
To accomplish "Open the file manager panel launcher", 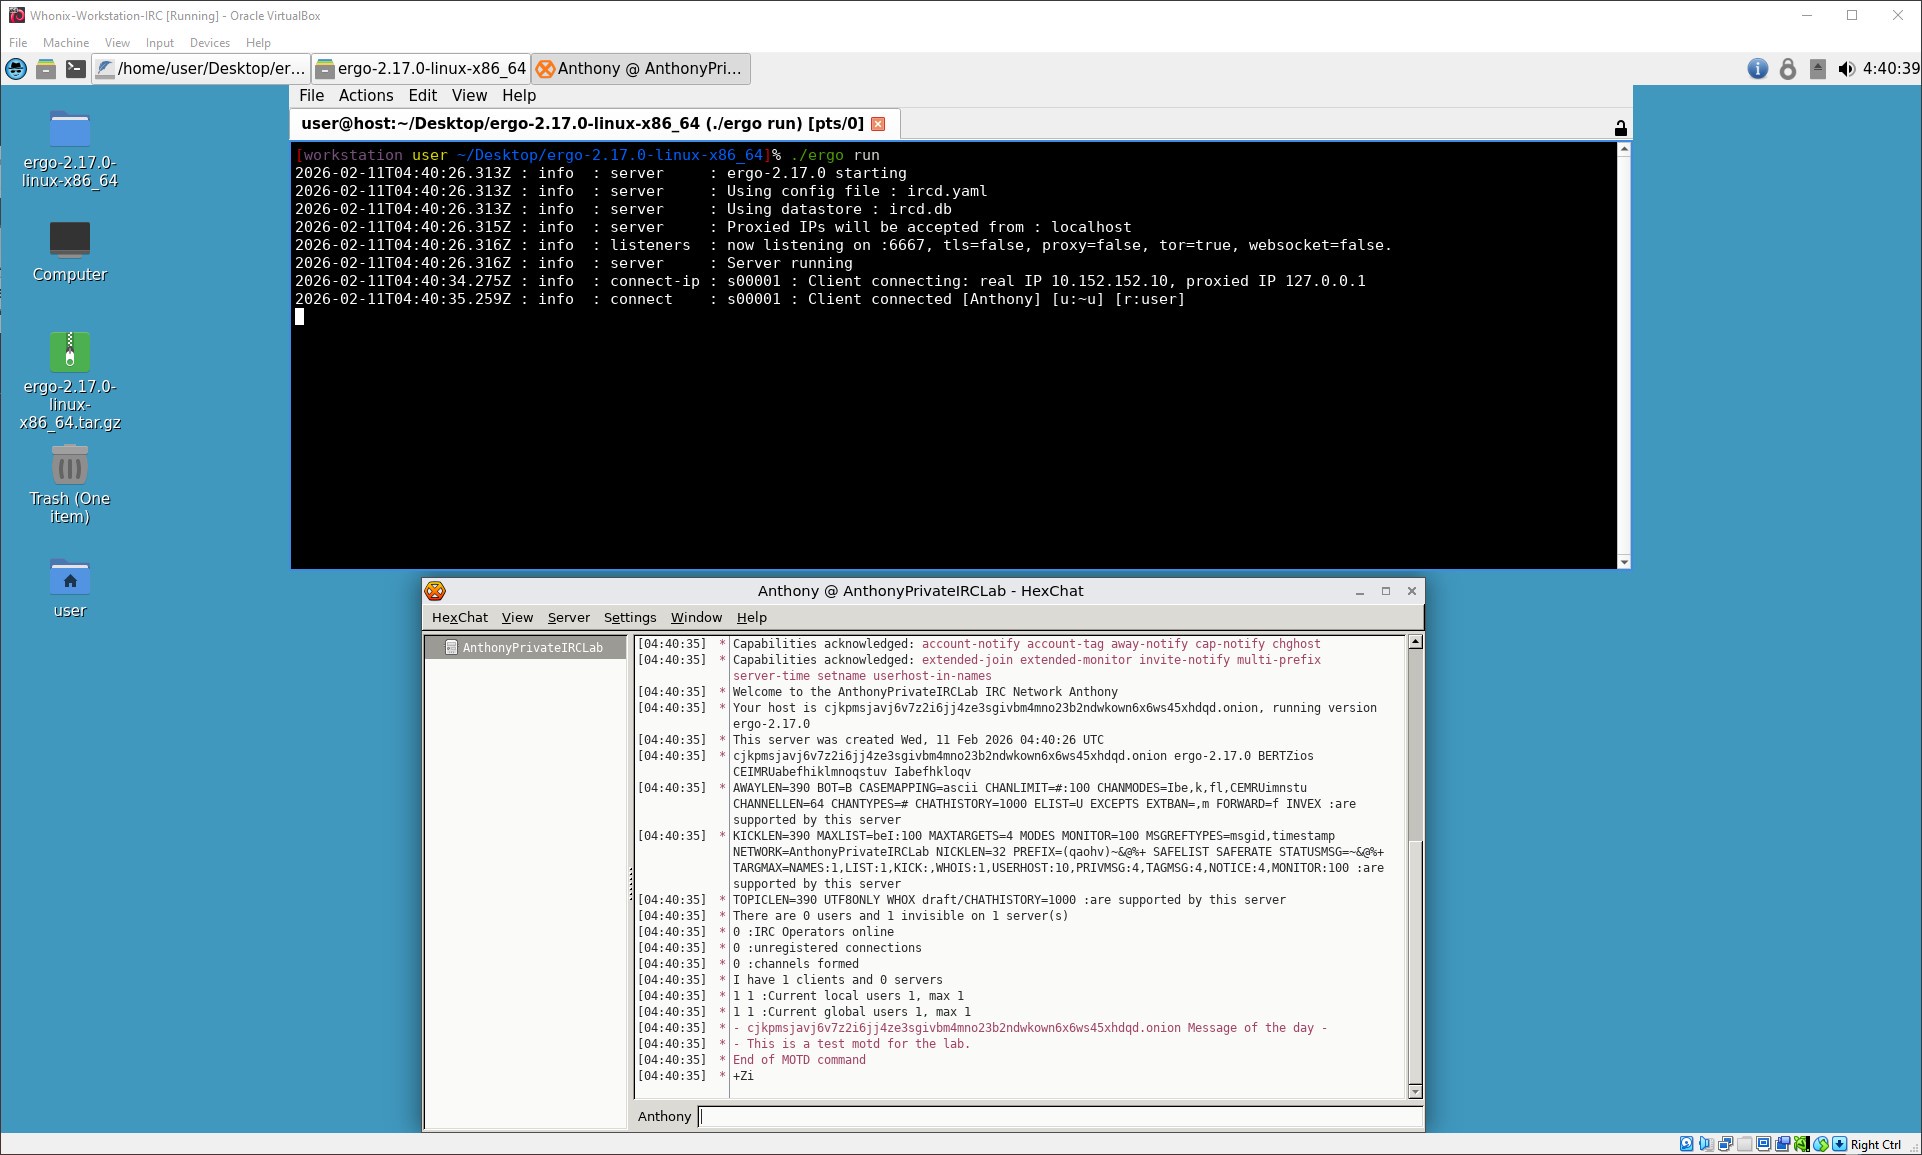I will click(x=46, y=69).
